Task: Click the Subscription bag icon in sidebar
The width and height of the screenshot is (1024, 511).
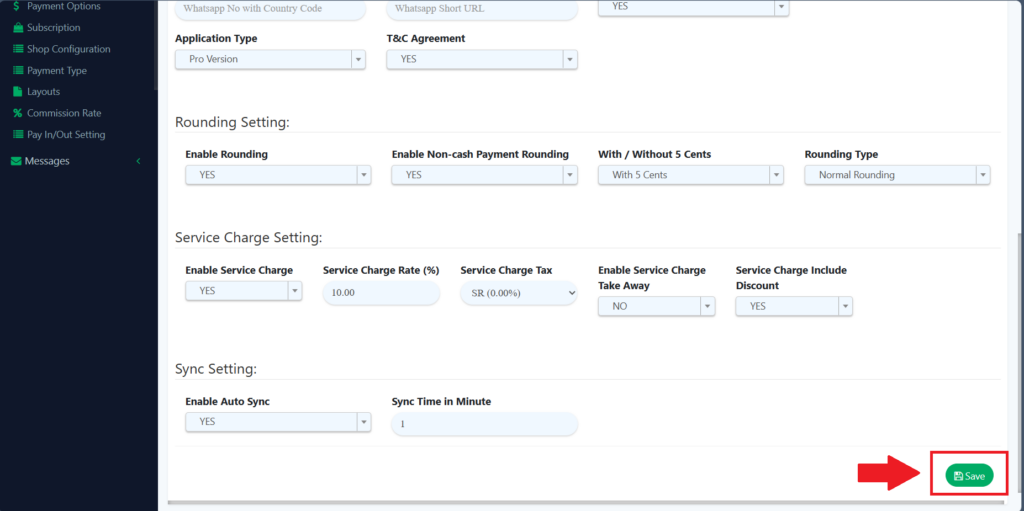Action: point(18,28)
